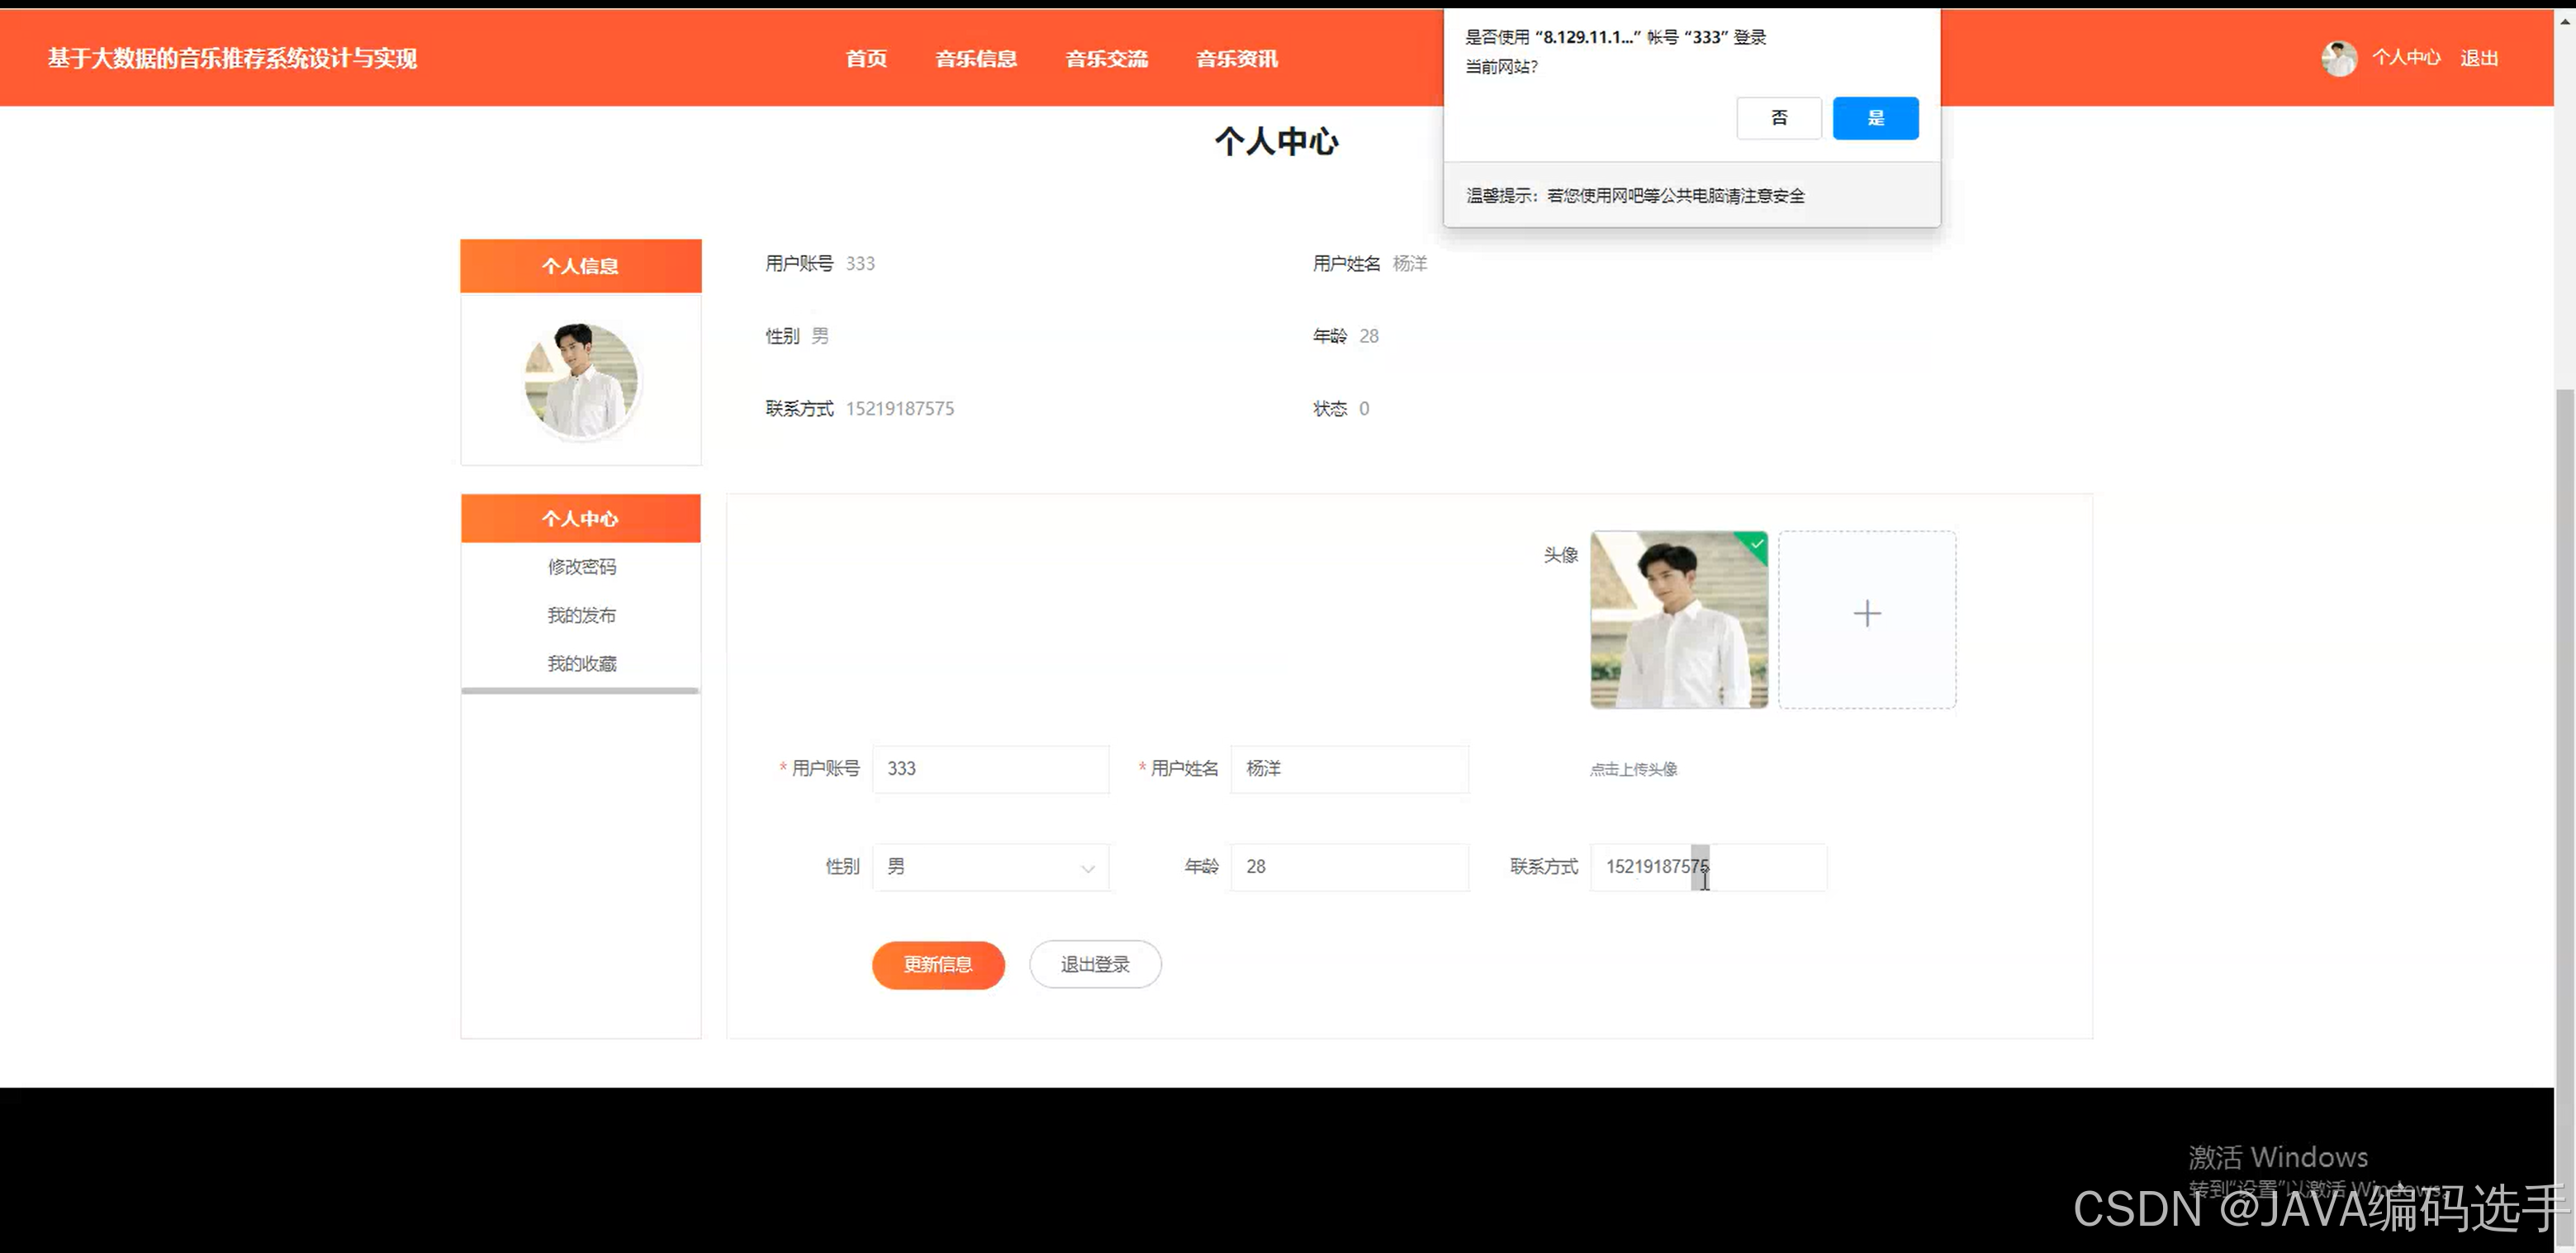Click the circular profile photo in 个人信息 panel
2576x1253 pixels.
pos(580,380)
